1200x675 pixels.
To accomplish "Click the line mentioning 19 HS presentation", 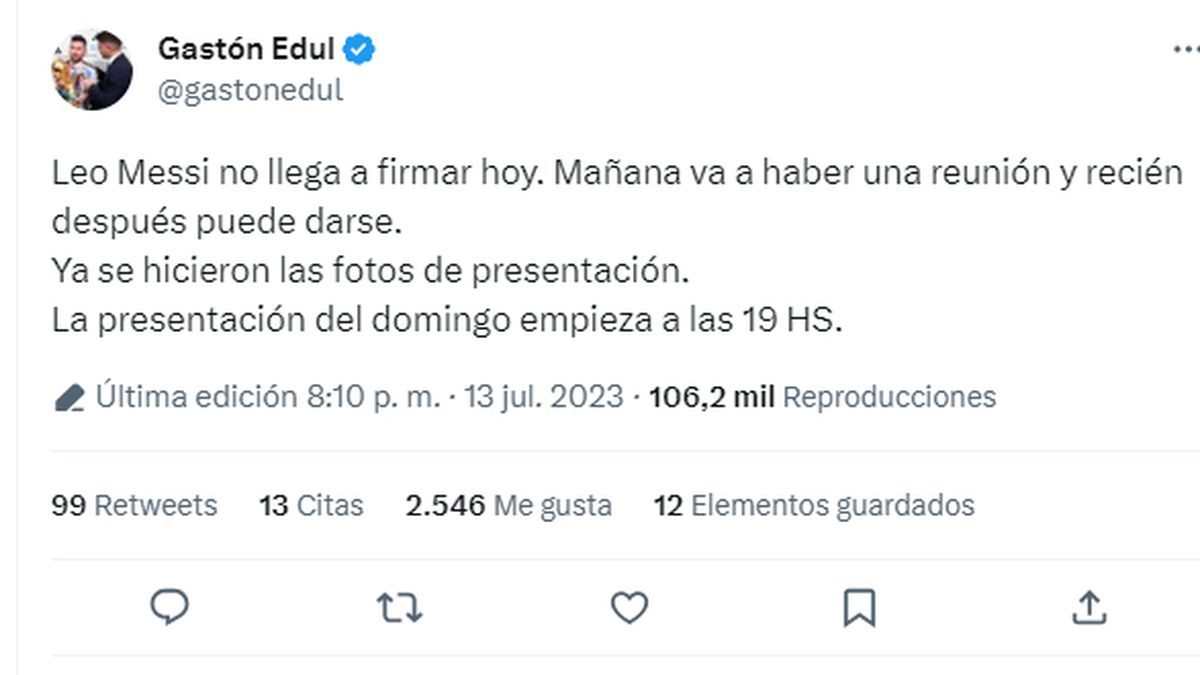I will 447,320.
